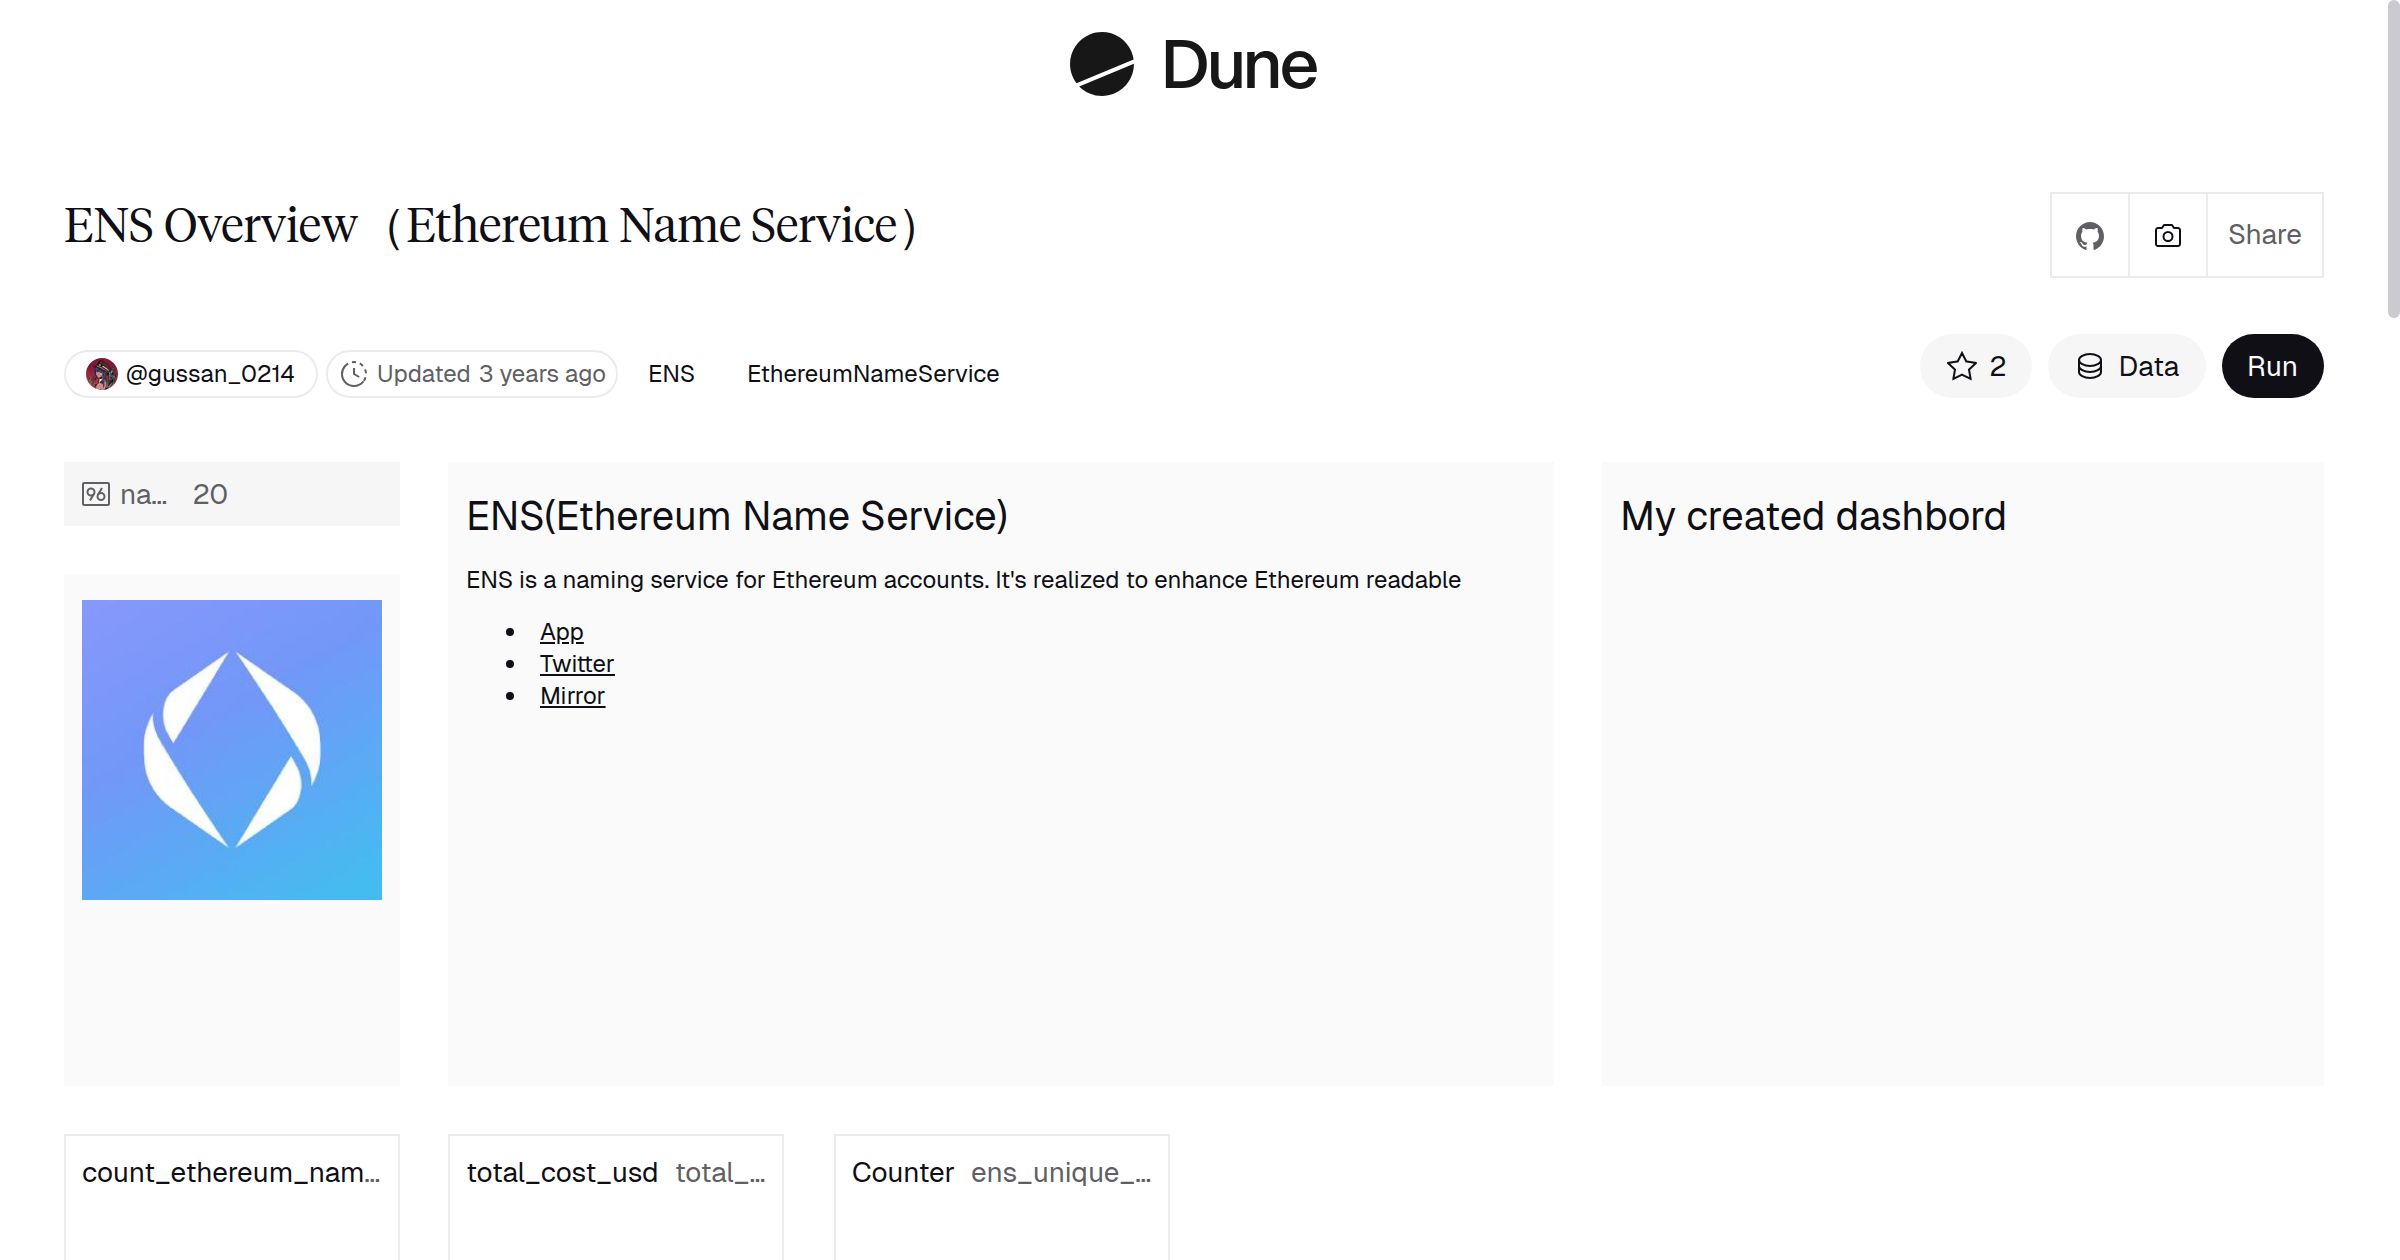Open the App link

[562, 631]
